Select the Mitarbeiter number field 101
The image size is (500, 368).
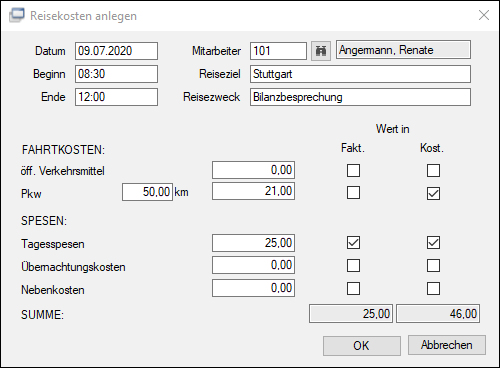[278, 51]
